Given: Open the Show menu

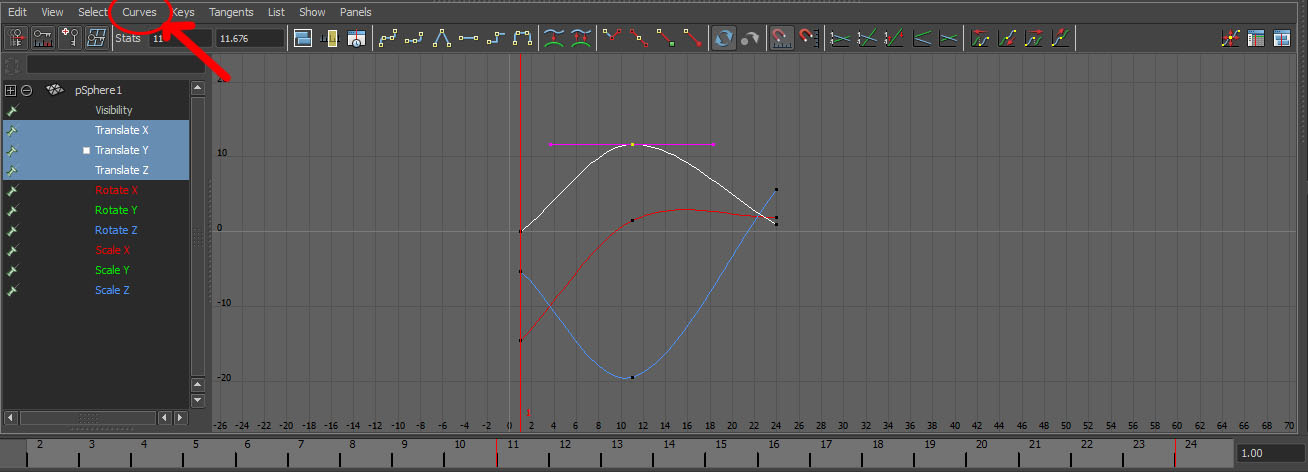Looking at the screenshot, I should point(312,12).
